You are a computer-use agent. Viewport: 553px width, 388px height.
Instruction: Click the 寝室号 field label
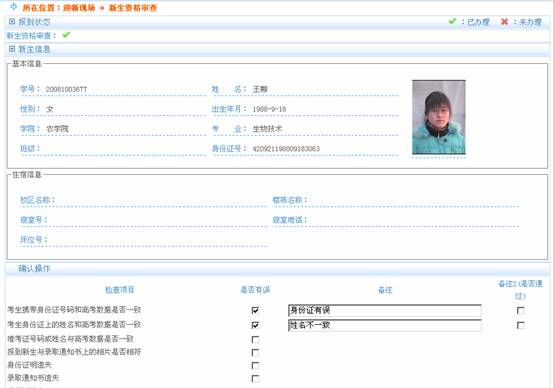[x=34, y=220]
